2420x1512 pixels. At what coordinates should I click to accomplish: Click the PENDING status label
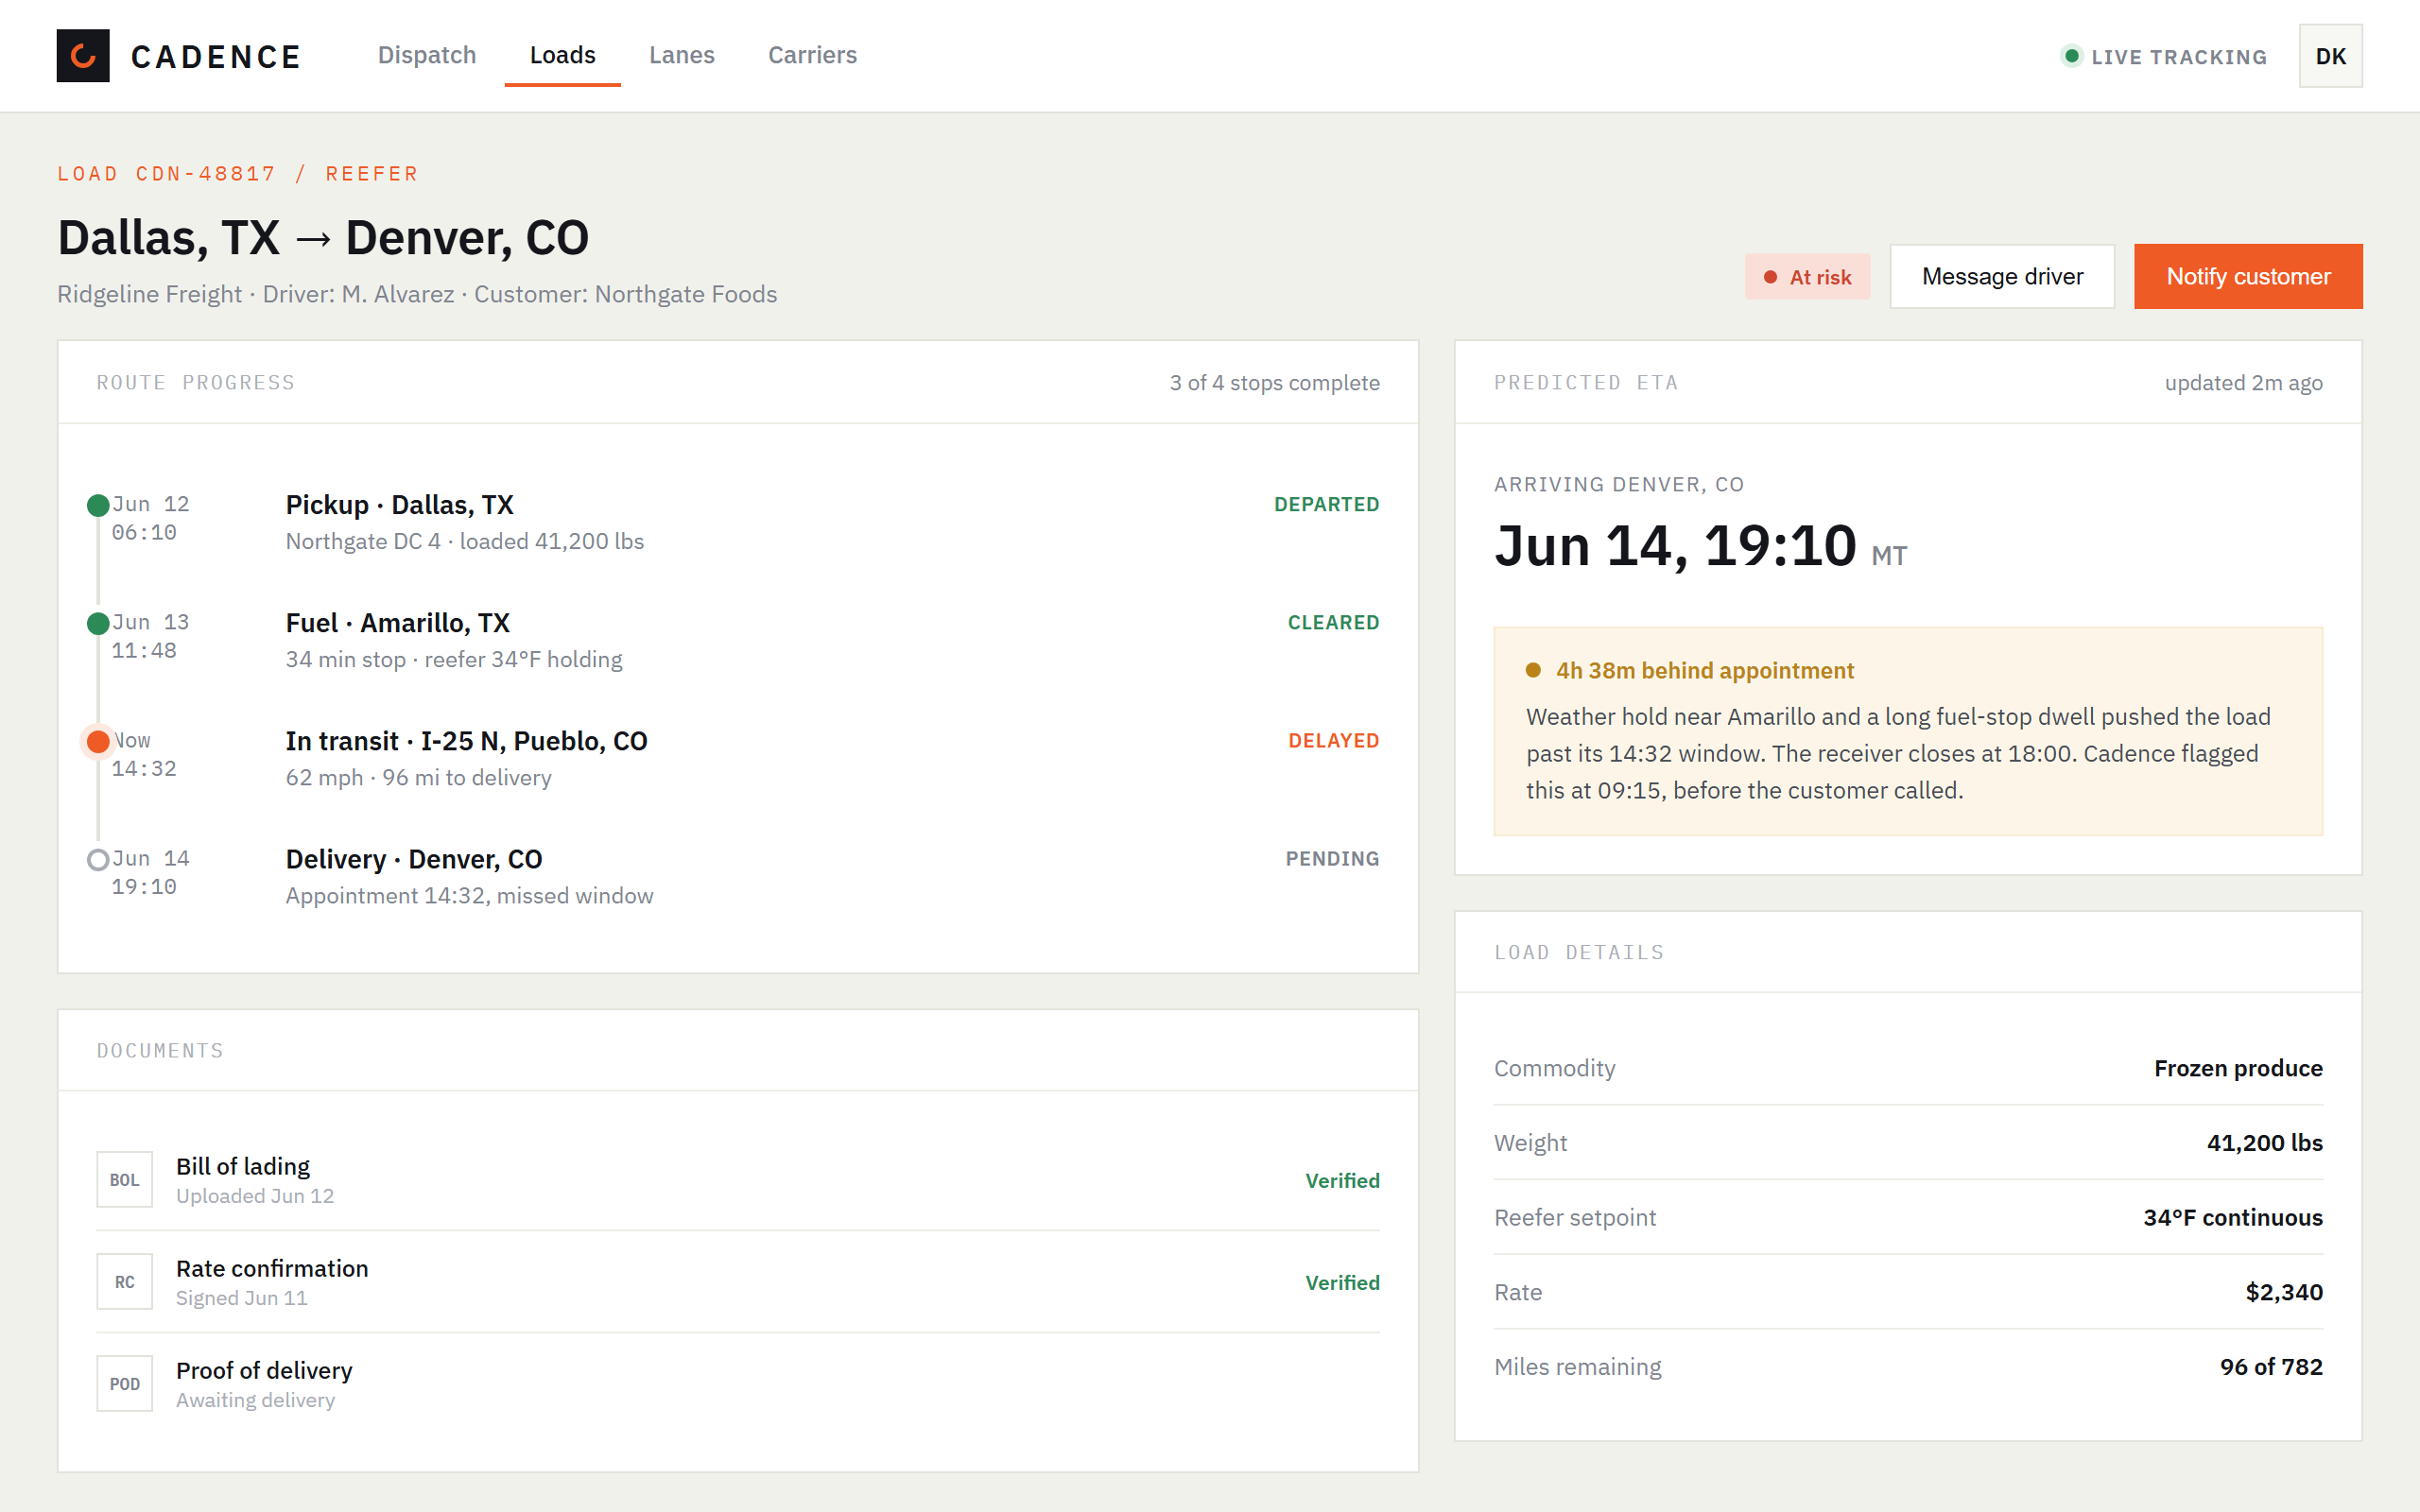tap(1332, 859)
